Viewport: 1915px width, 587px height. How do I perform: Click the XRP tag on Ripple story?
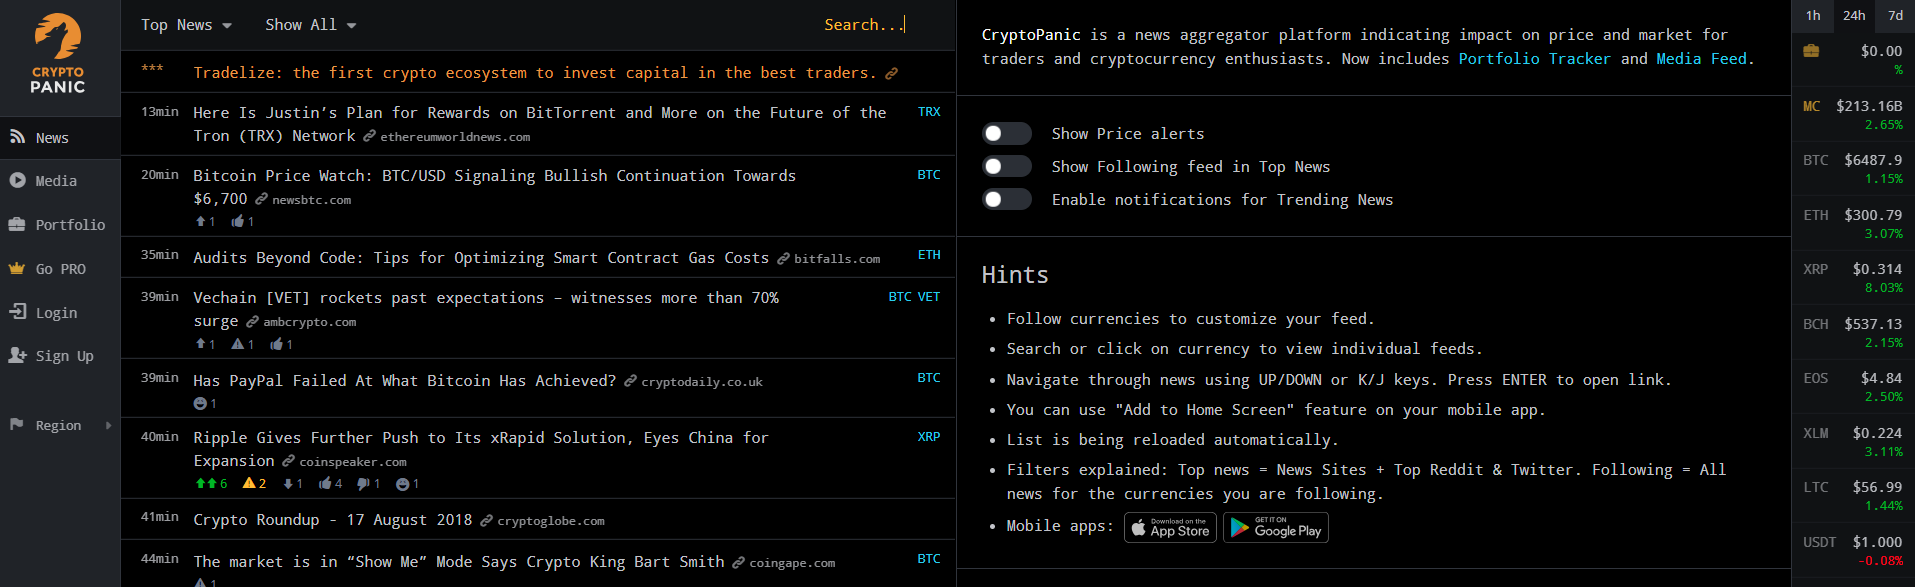[929, 437]
